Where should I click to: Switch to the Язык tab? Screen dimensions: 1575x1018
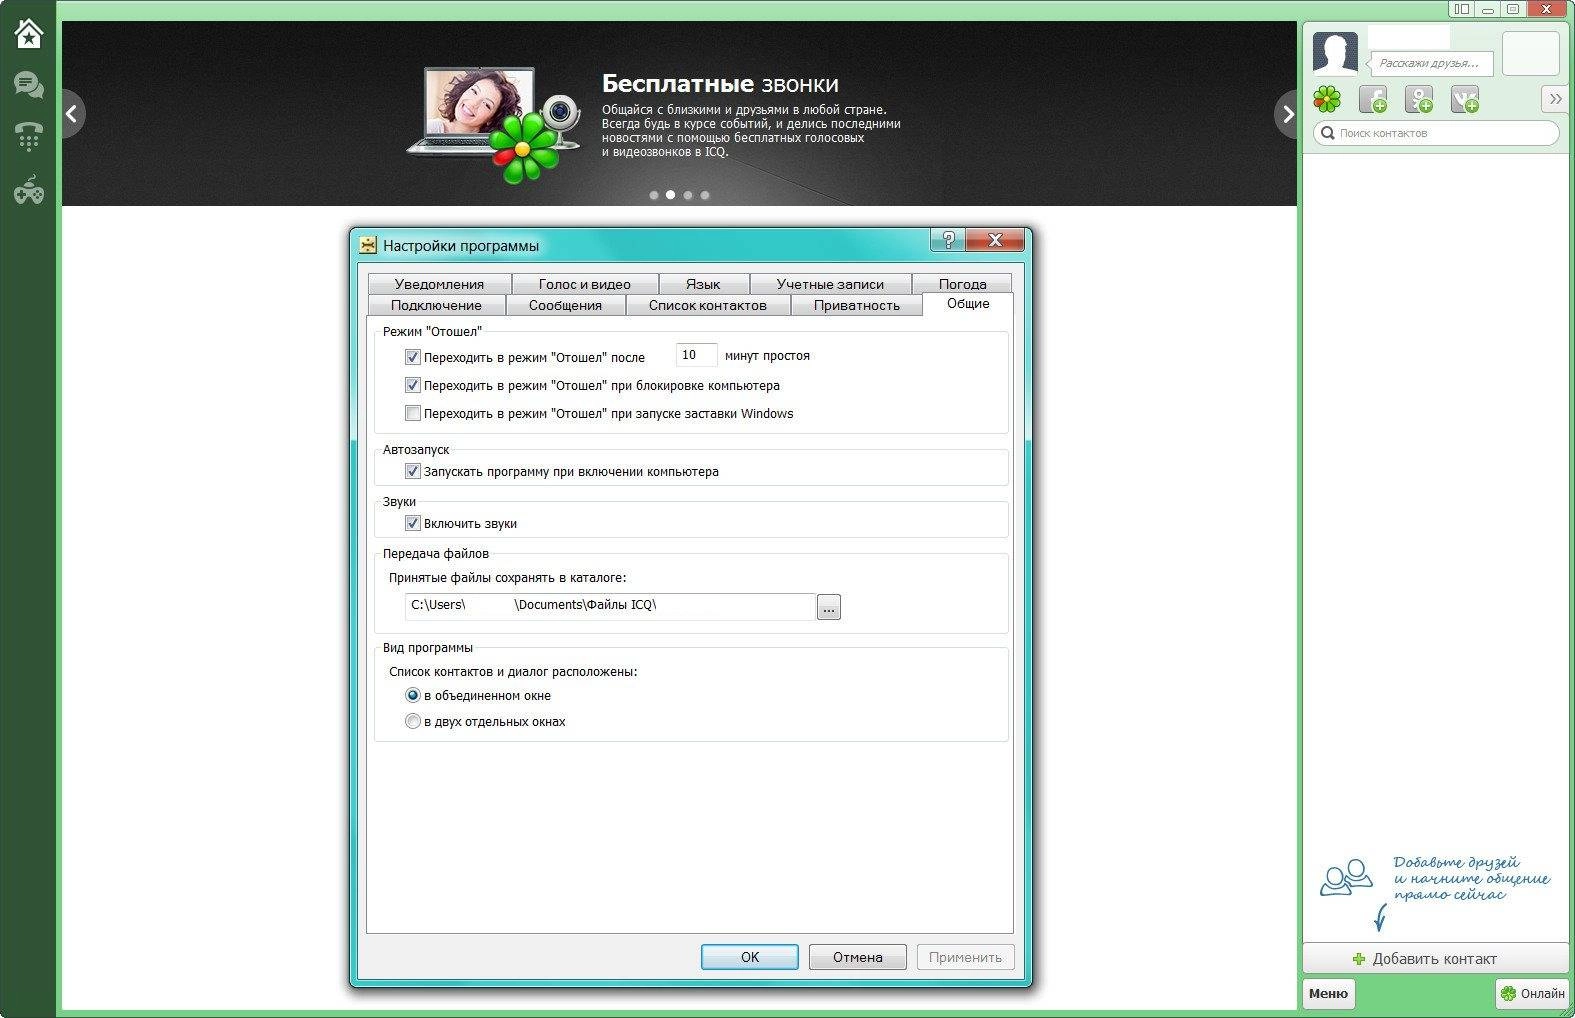click(703, 284)
